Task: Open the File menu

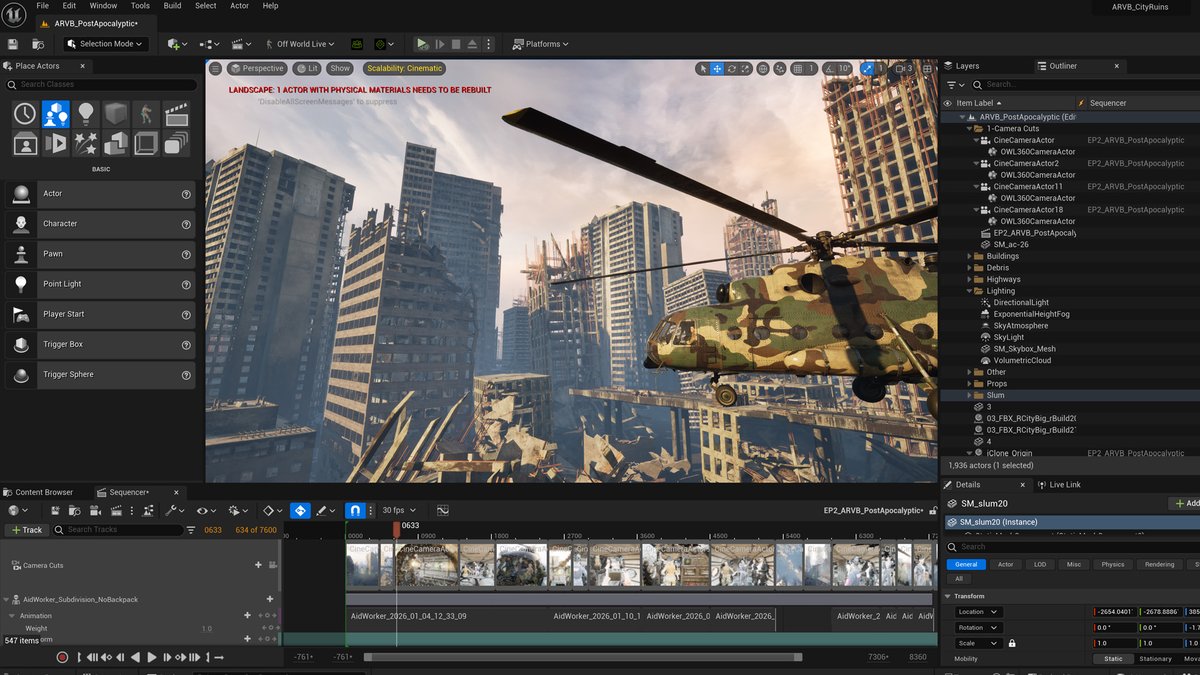Action: (x=42, y=6)
